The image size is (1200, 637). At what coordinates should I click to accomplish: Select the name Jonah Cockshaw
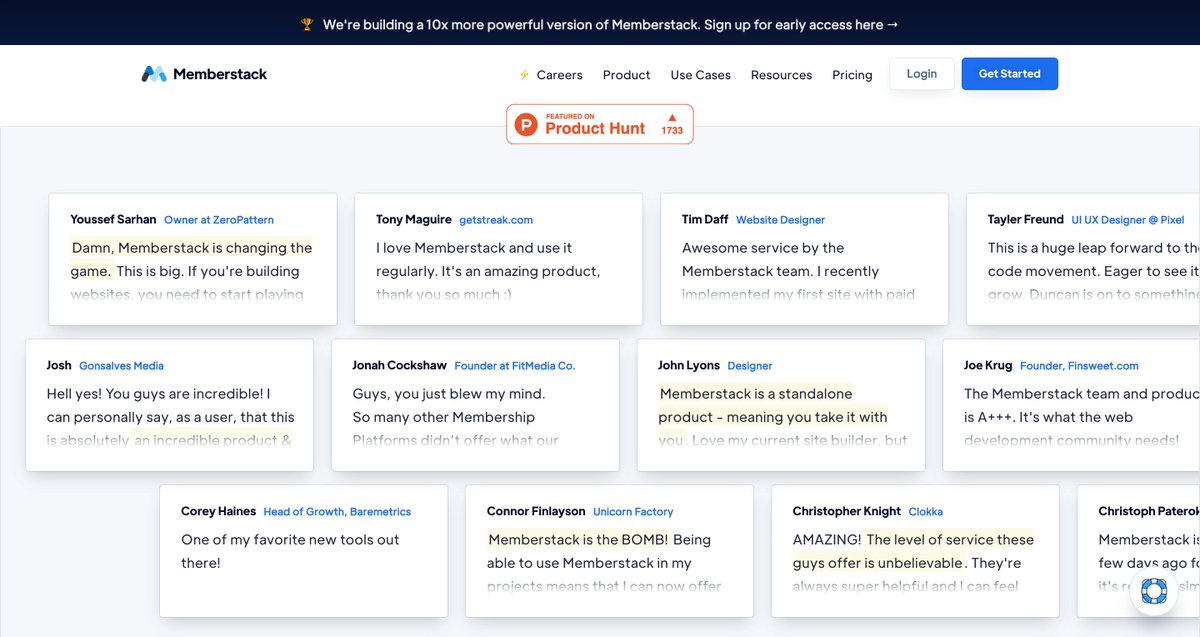pos(399,365)
